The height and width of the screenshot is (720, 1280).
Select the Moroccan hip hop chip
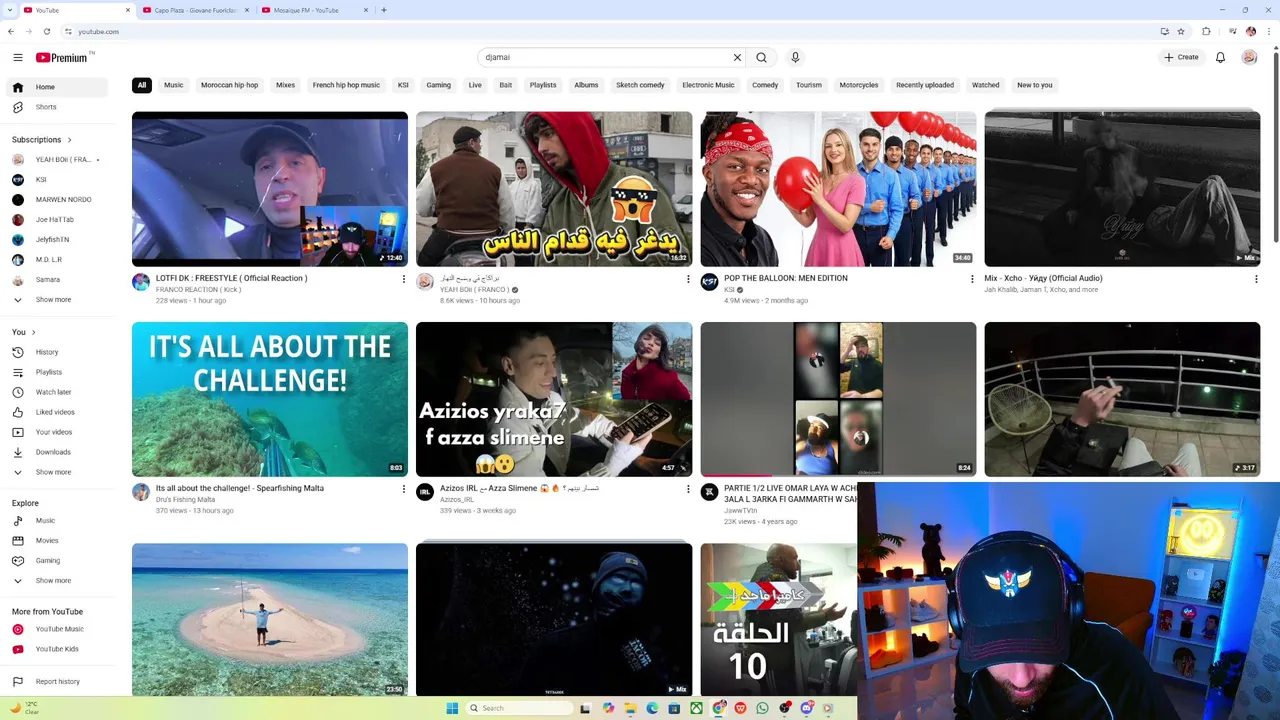click(229, 85)
